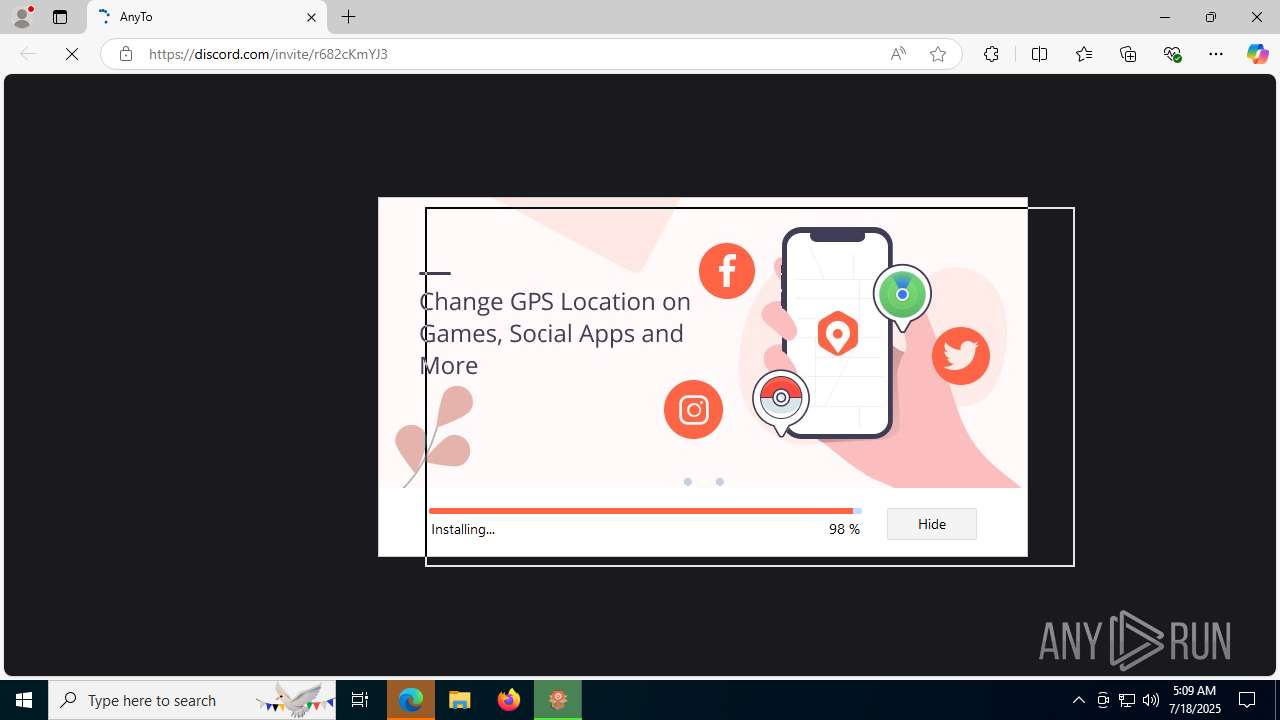Select the second carousel dot indicator

[x=719, y=482]
